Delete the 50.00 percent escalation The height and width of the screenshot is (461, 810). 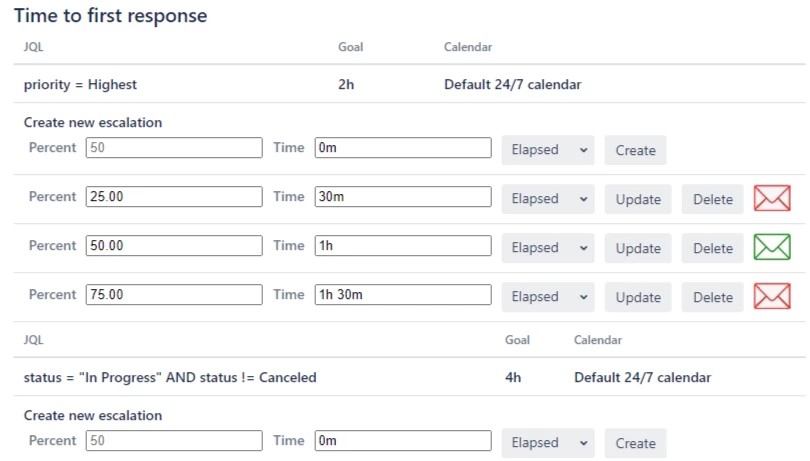click(712, 248)
